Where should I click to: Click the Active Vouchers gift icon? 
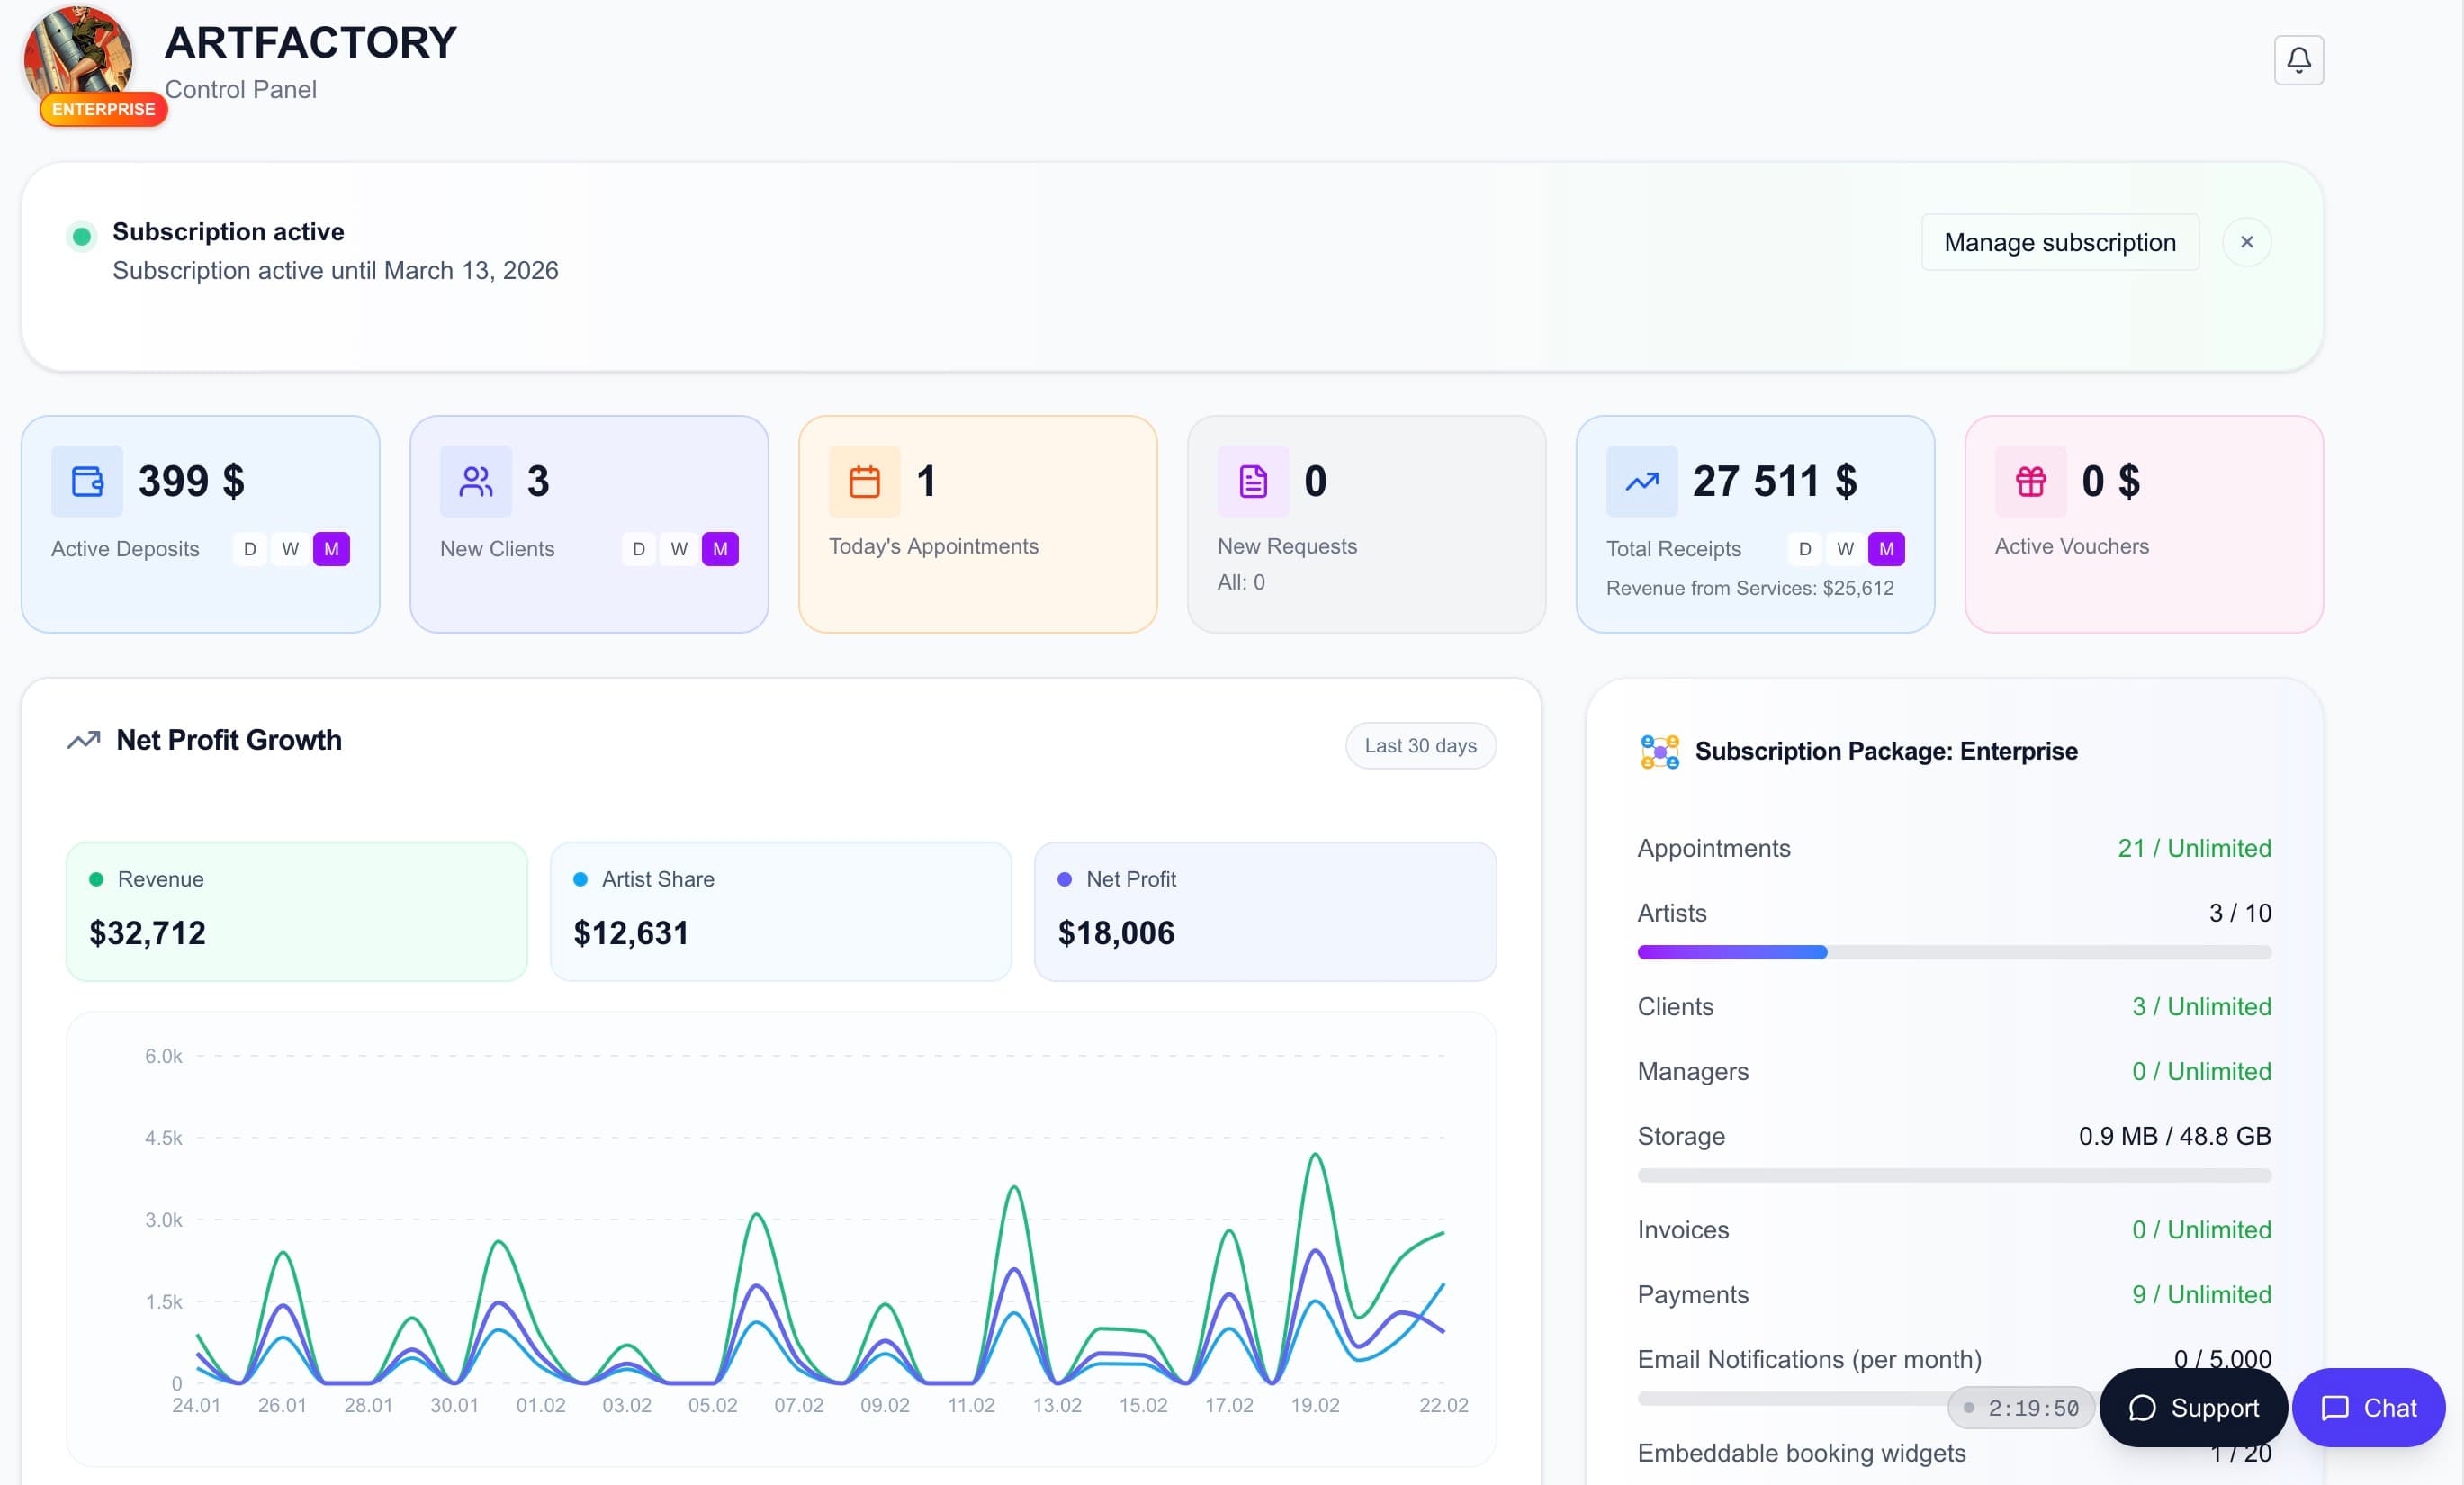click(2032, 481)
